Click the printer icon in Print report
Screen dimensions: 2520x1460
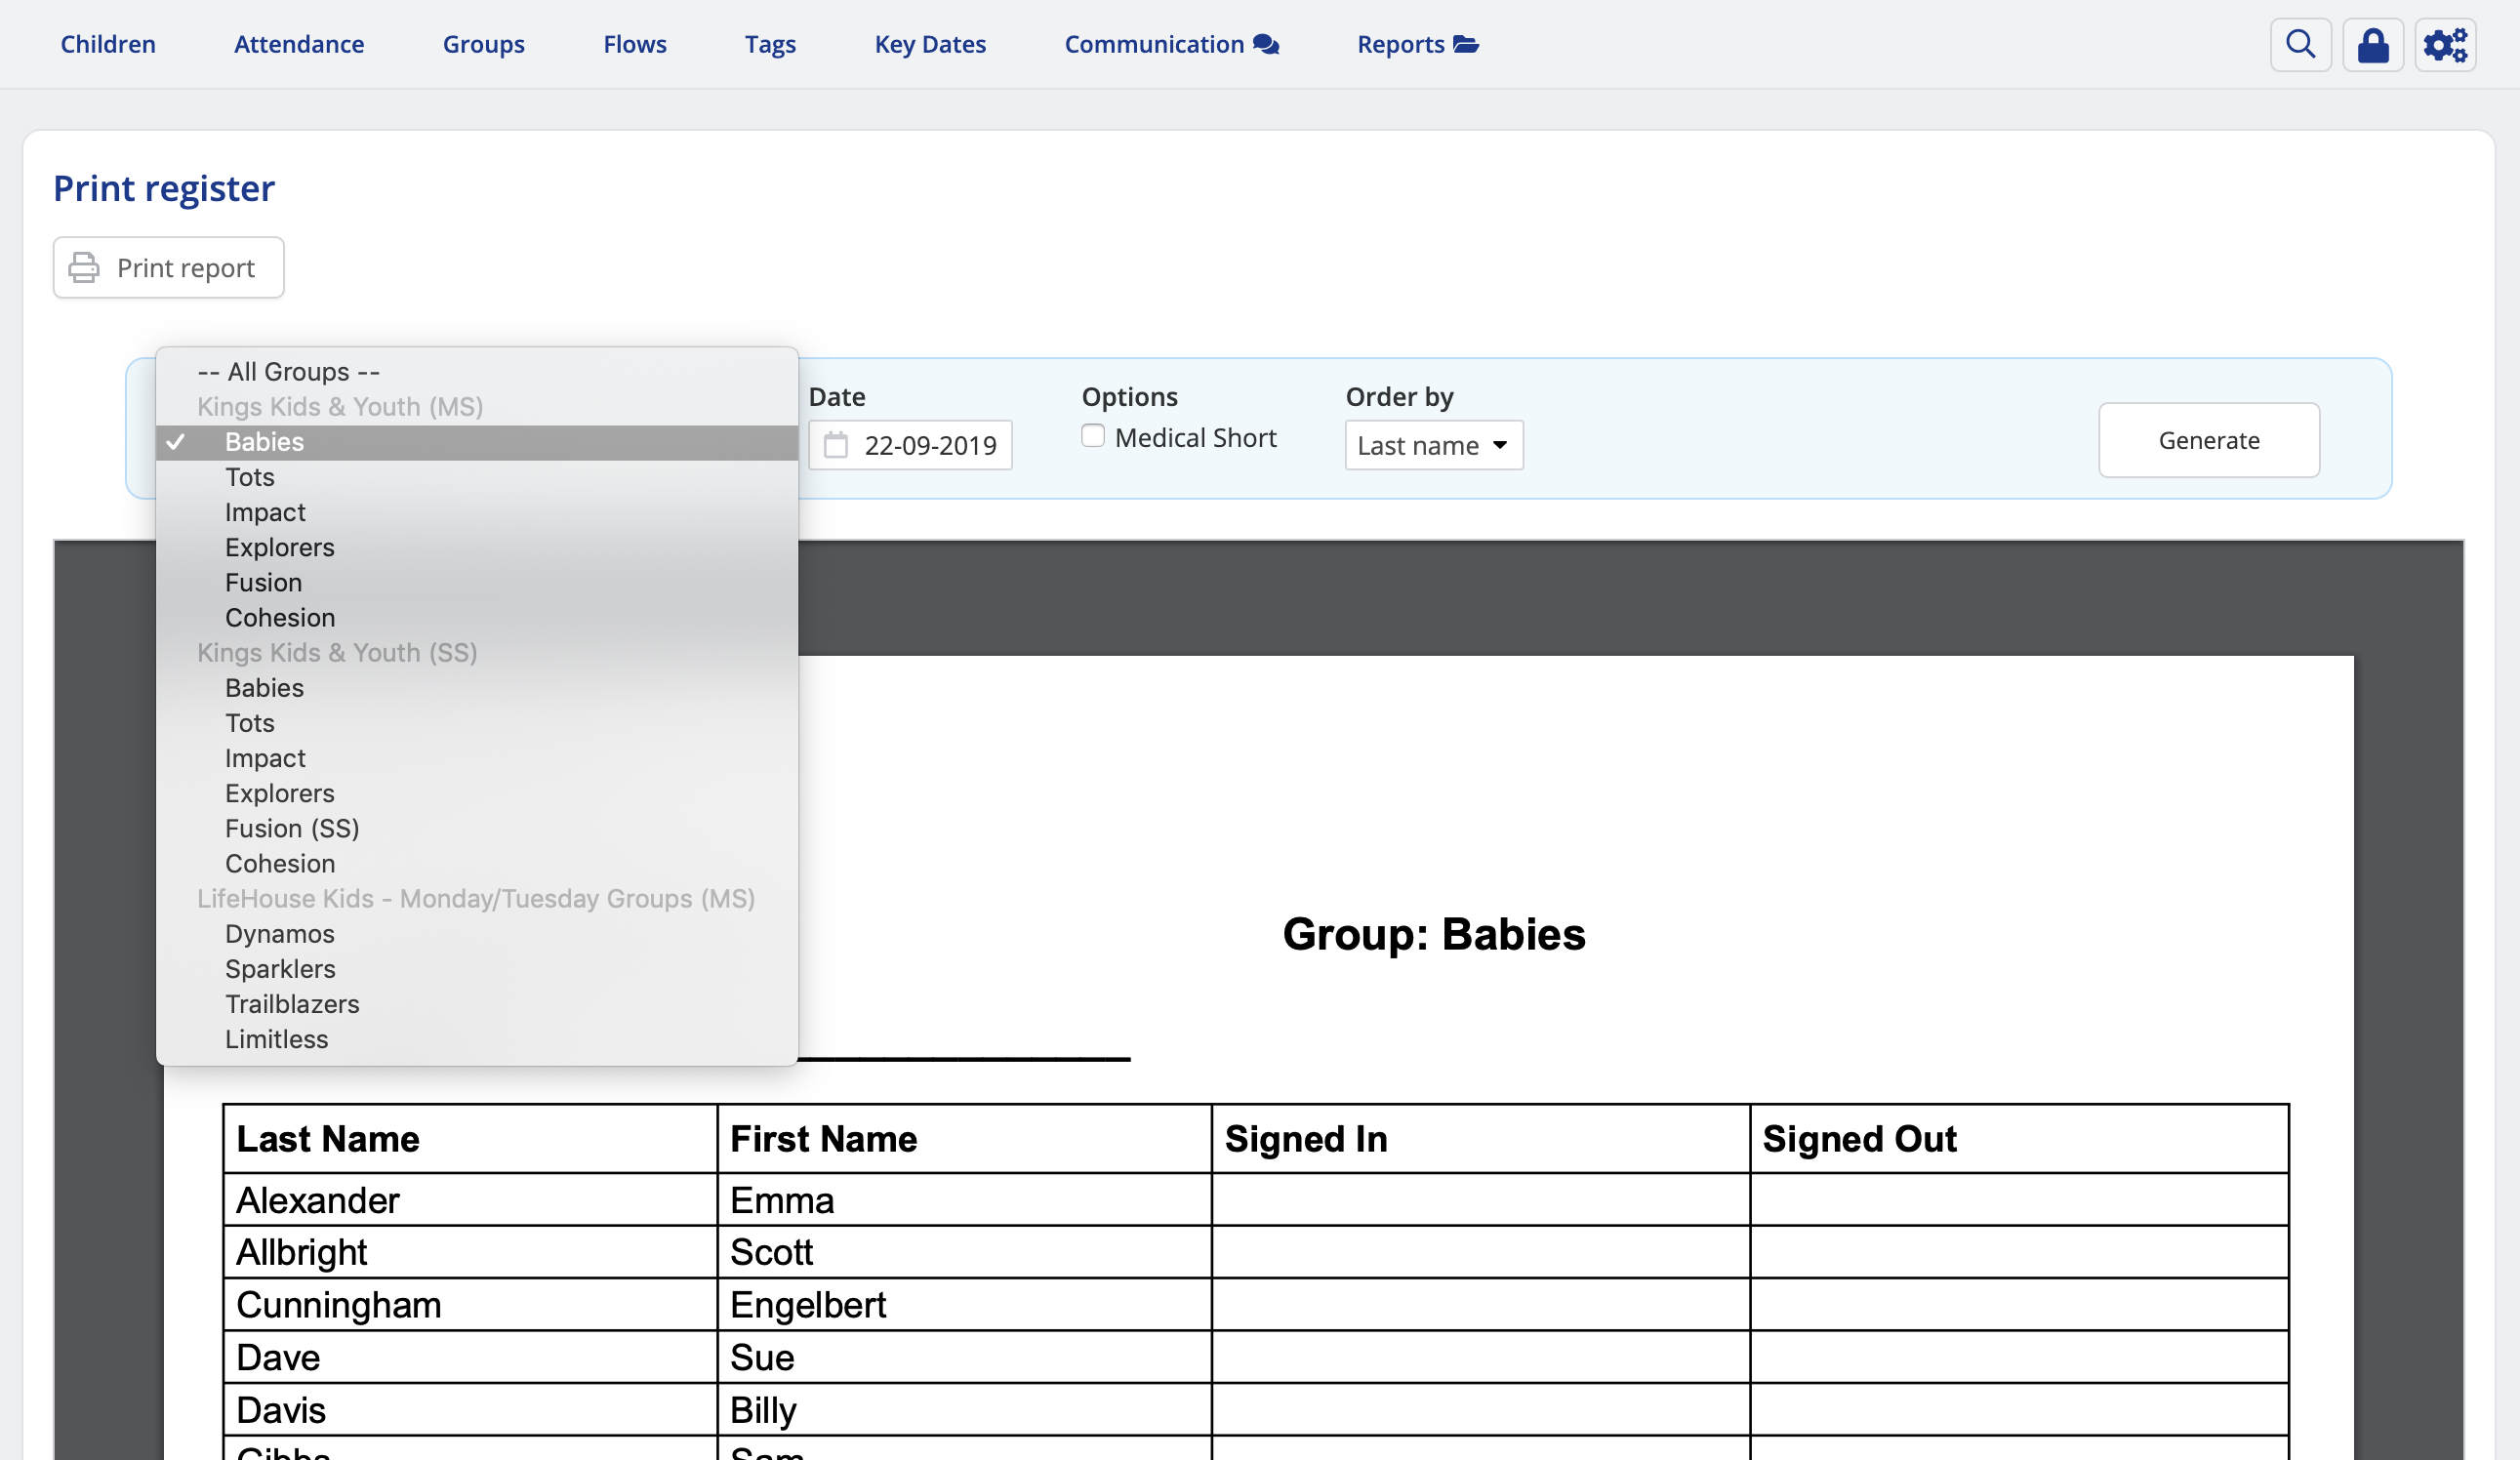click(x=84, y=267)
